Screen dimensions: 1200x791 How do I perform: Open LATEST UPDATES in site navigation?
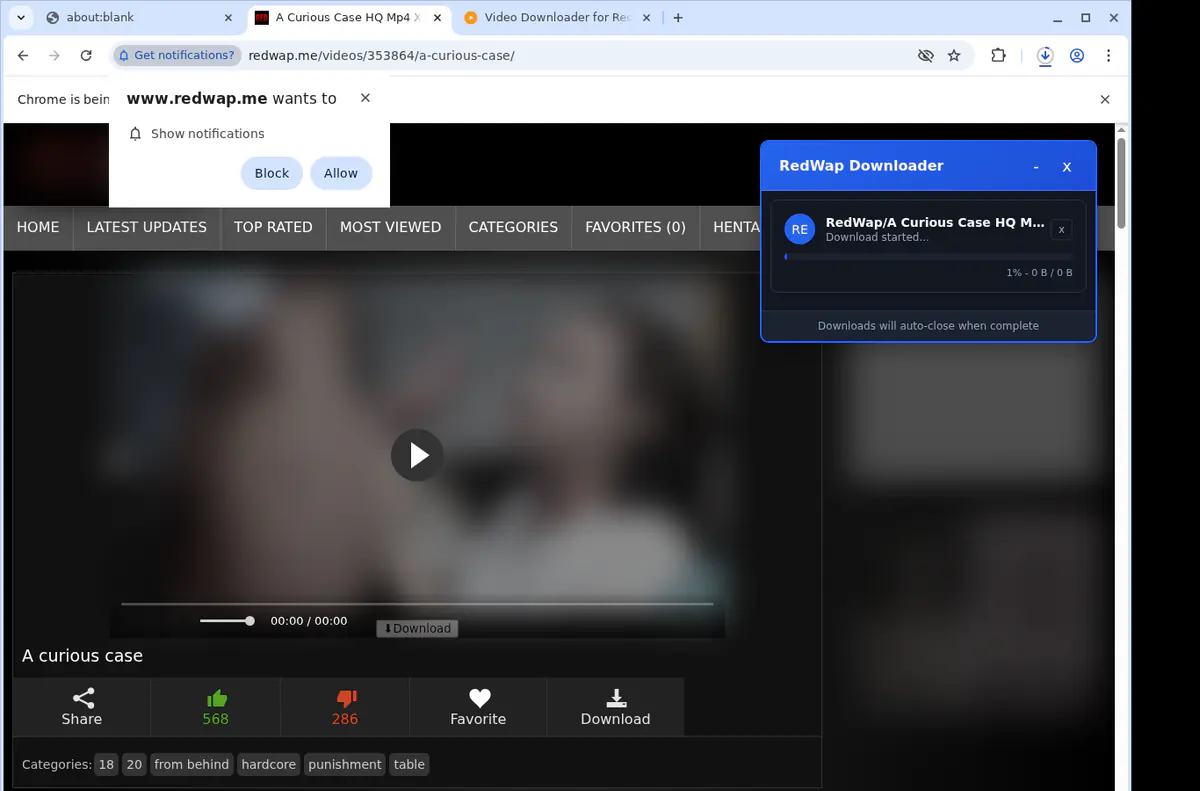(x=147, y=227)
